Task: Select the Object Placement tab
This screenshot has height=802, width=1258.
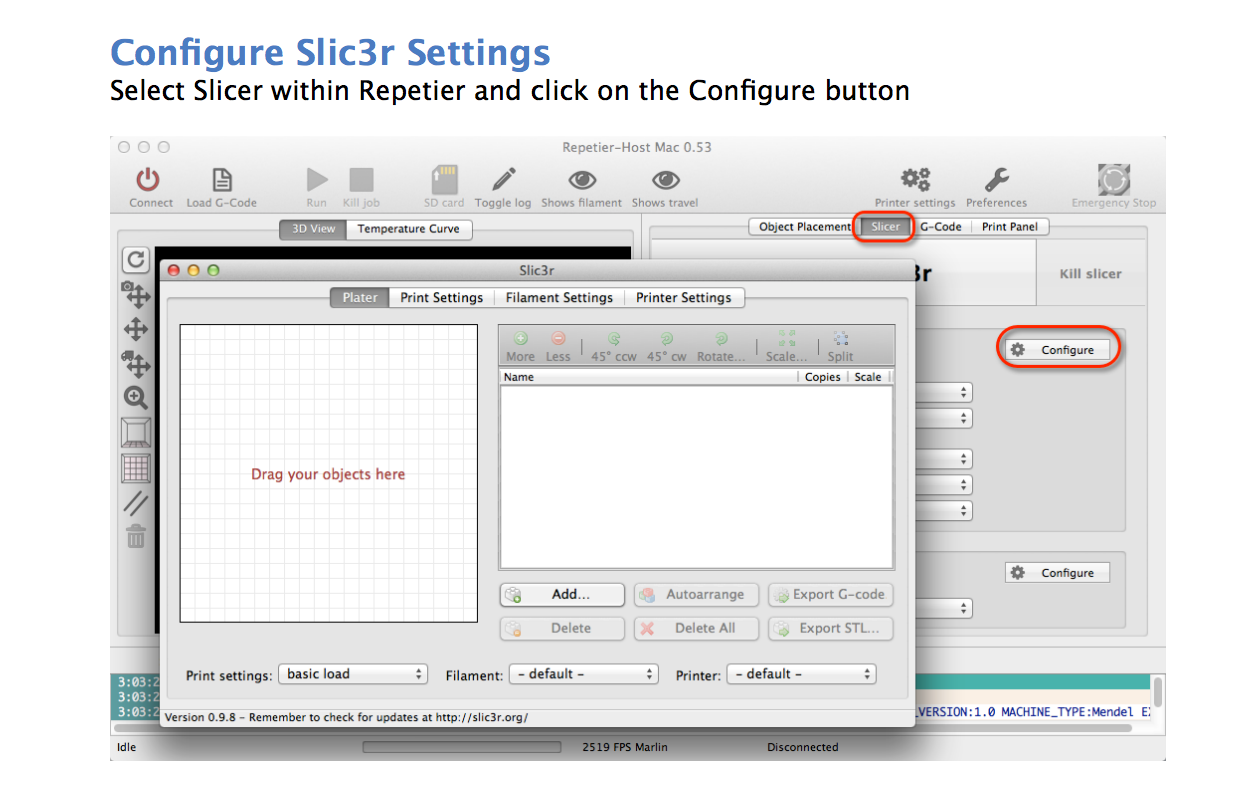Action: tap(804, 226)
